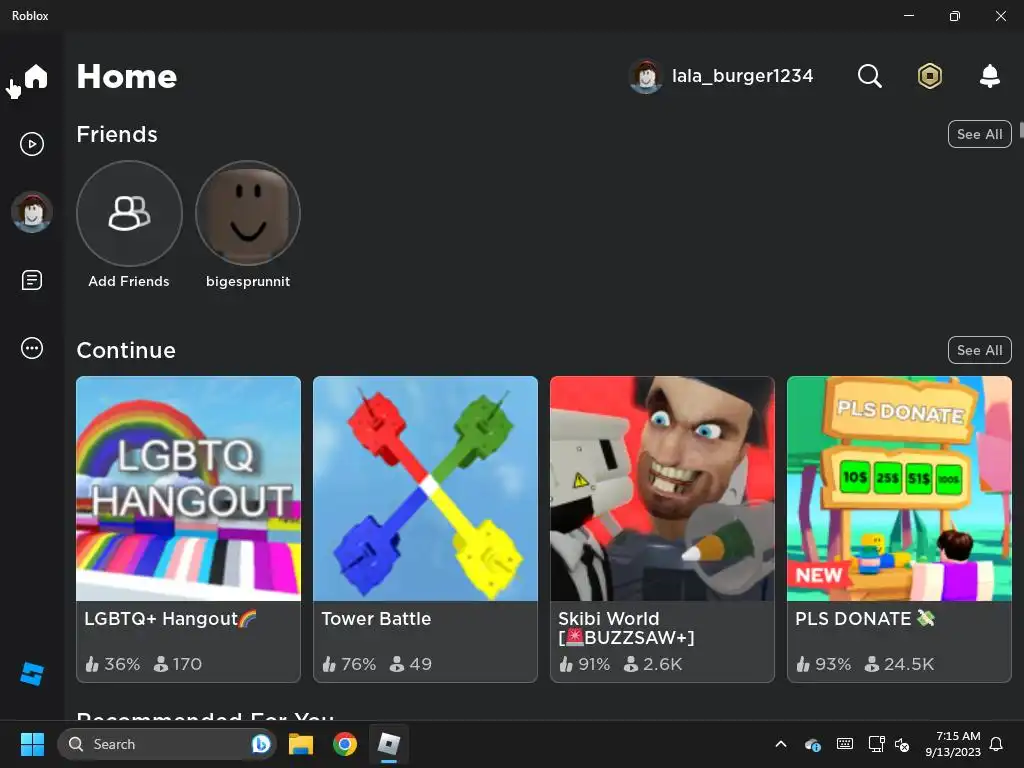Image resolution: width=1024 pixels, height=768 pixels.
Task: Click the 'LGBTQ+ Hangout' game title
Action: [170, 618]
